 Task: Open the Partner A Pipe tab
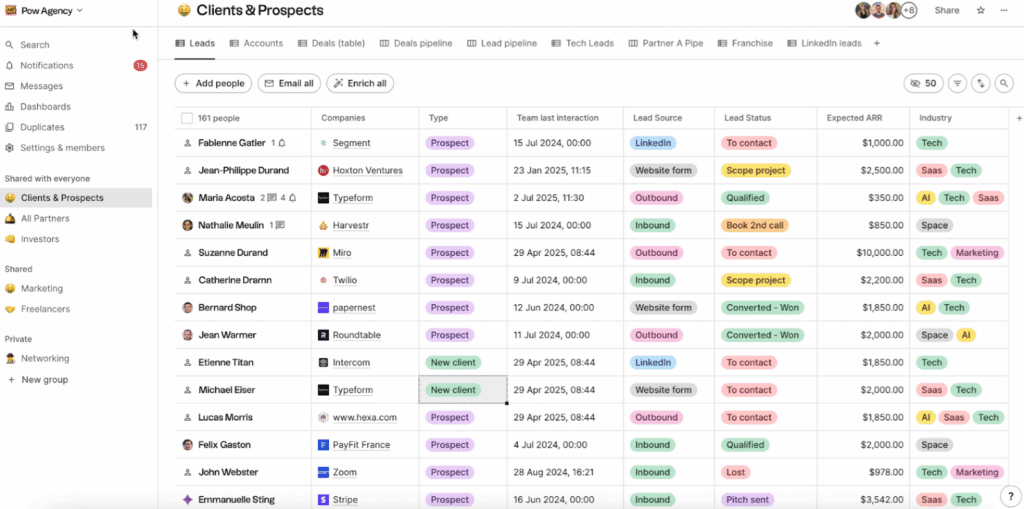(x=665, y=43)
